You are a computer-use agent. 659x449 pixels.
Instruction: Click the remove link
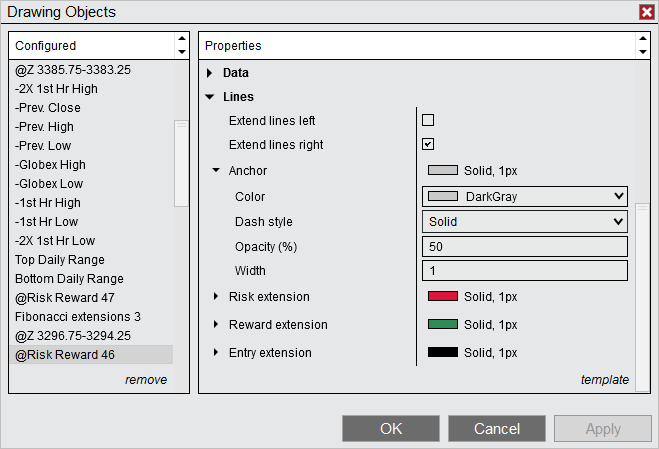click(x=146, y=380)
